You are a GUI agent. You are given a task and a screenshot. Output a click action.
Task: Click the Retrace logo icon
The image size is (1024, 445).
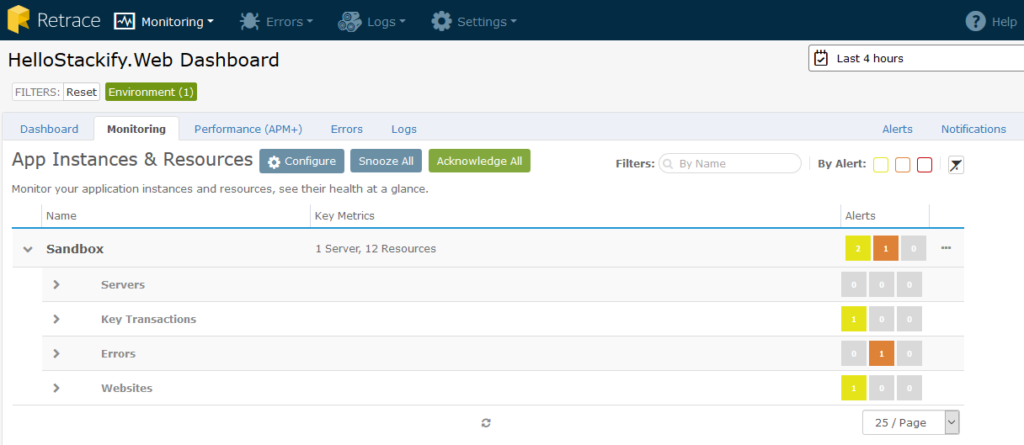(18, 20)
